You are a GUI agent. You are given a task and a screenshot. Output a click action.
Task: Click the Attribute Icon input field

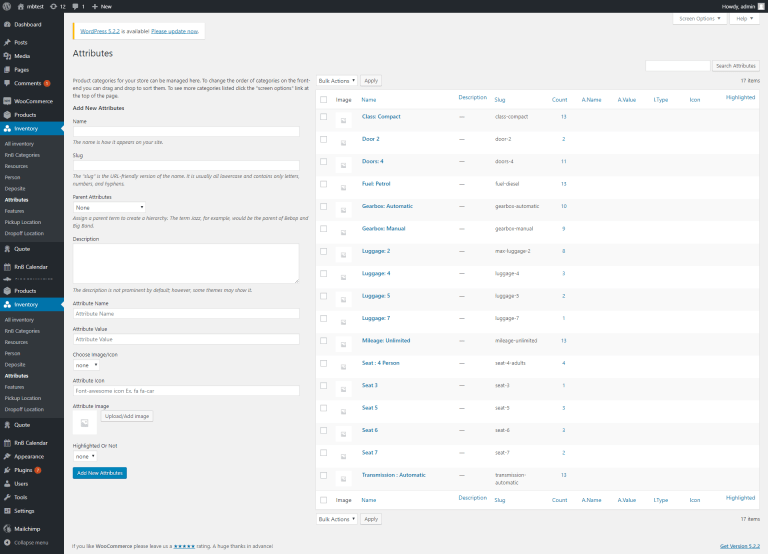(186, 391)
